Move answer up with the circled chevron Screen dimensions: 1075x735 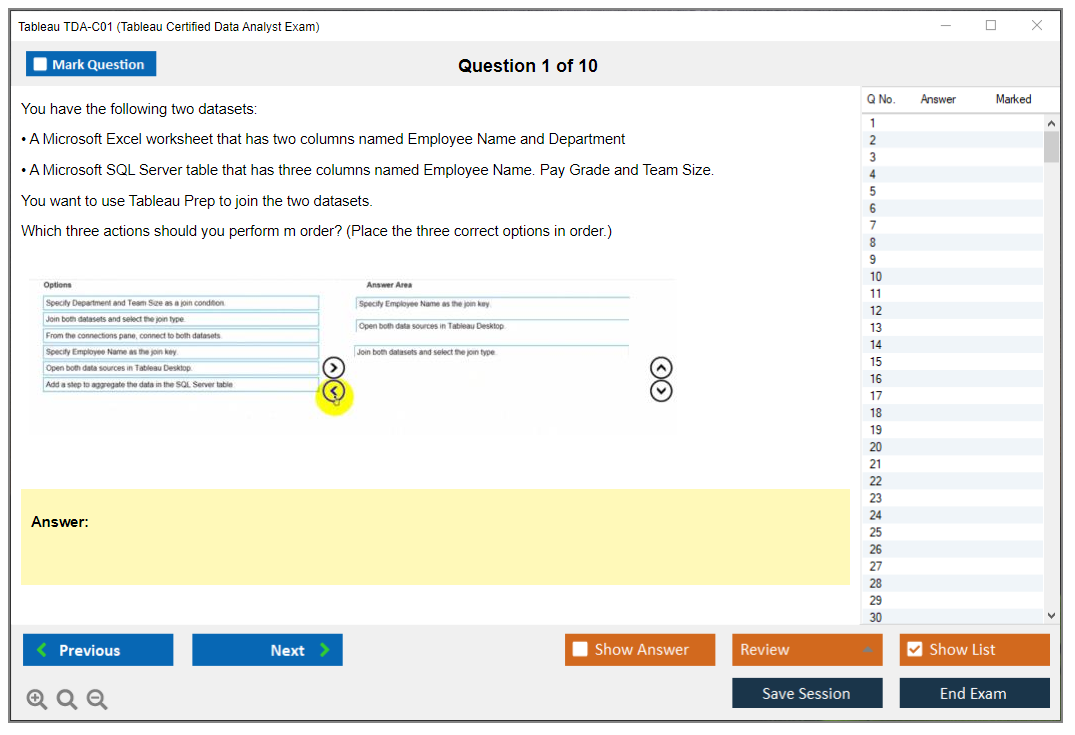(x=661, y=368)
